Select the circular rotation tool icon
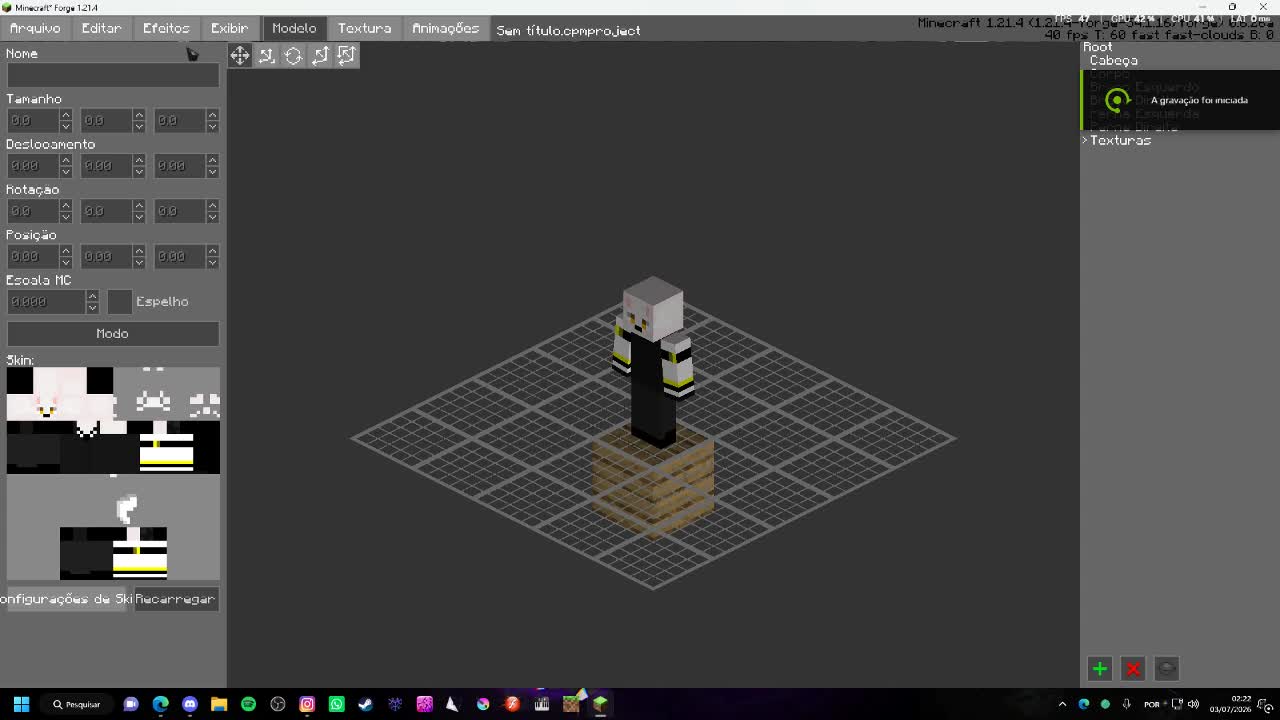 [293, 56]
